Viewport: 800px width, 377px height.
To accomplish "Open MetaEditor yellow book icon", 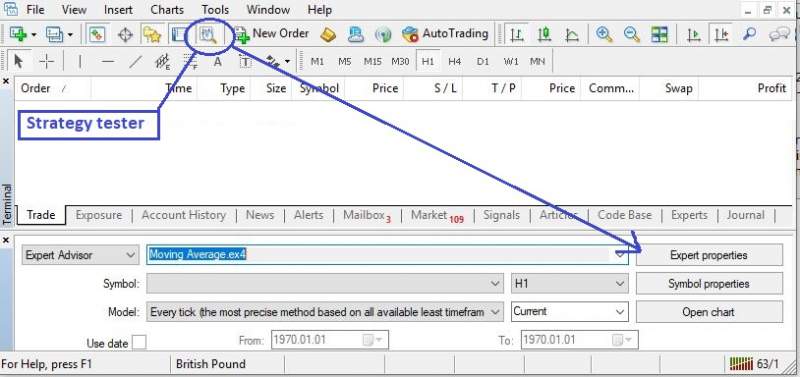I will (328, 35).
